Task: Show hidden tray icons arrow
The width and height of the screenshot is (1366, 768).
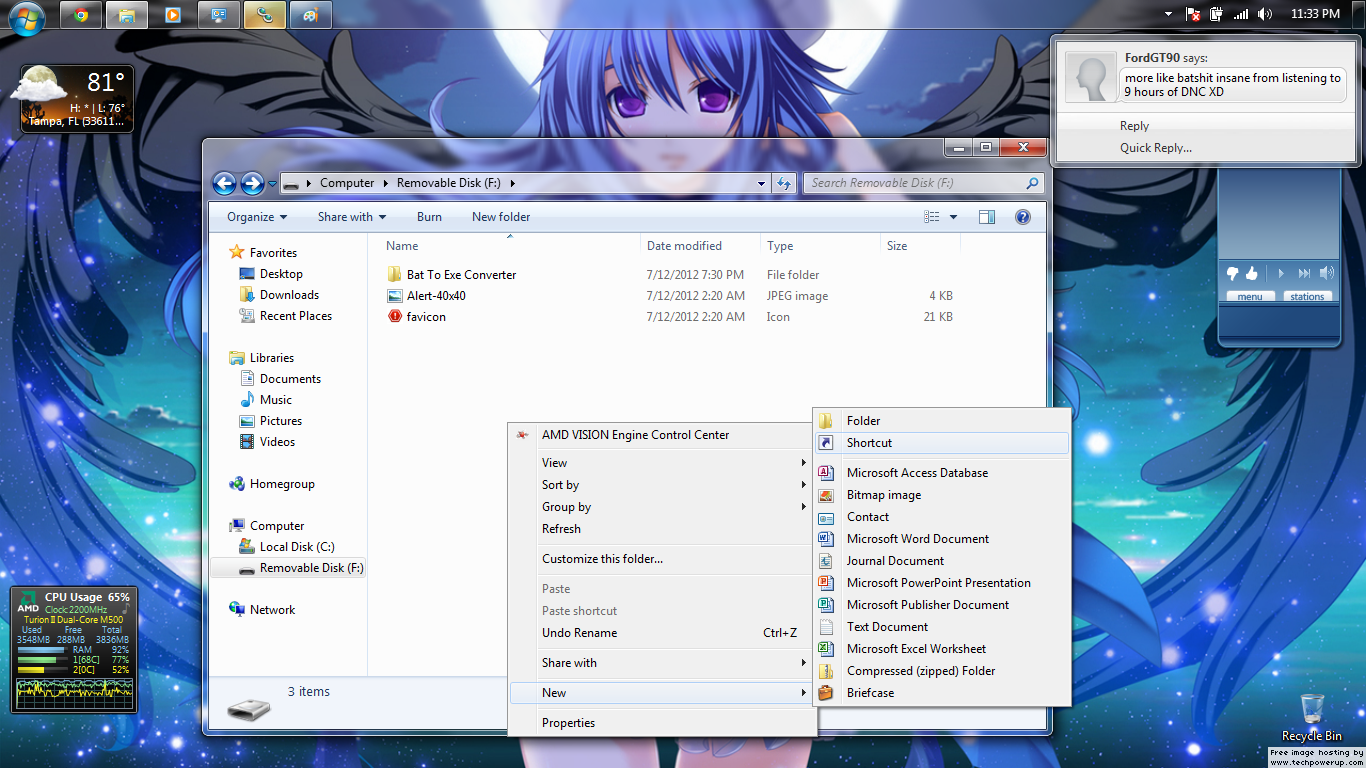Action: (1168, 14)
